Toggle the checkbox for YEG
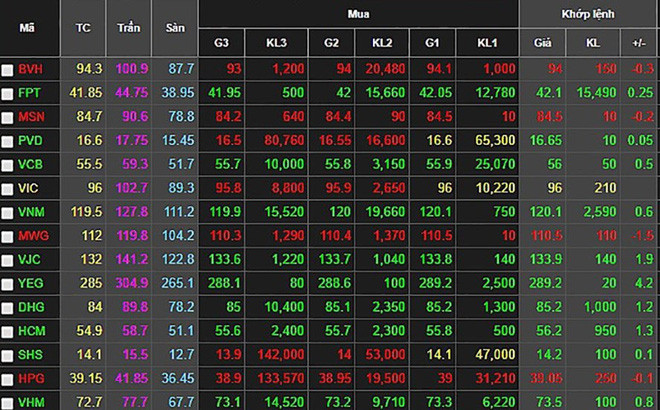The width and height of the screenshot is (660, 410). 8,284
